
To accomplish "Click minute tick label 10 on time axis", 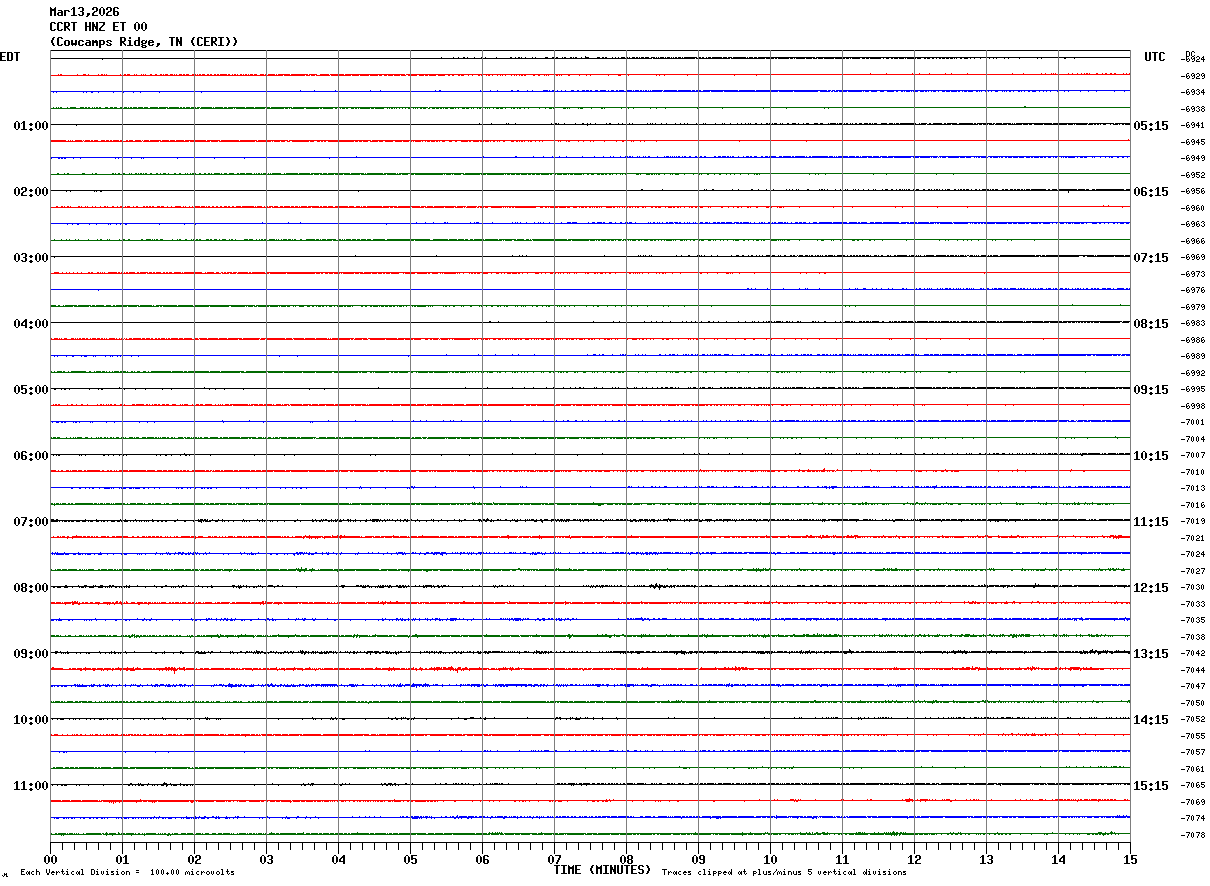I will 771,859.
